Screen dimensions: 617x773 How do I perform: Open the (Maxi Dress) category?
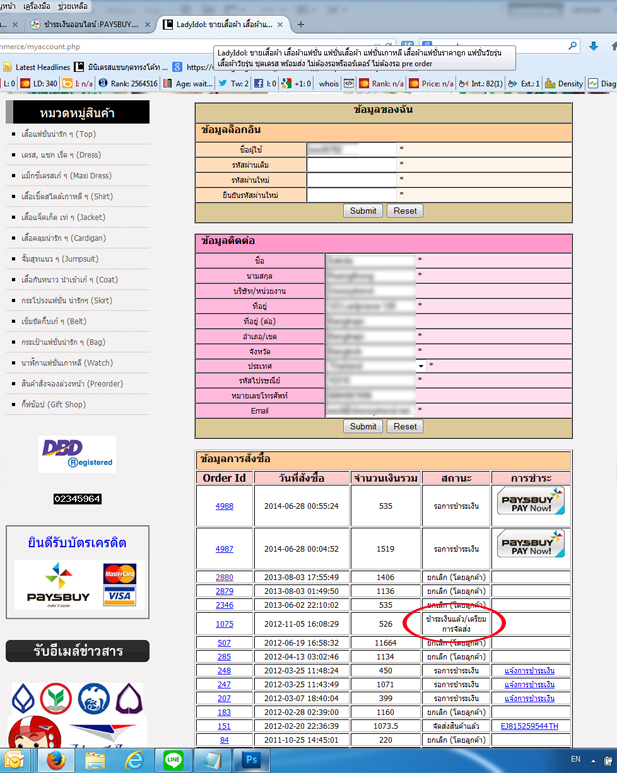pyautogui.click(x=67, y=176)
